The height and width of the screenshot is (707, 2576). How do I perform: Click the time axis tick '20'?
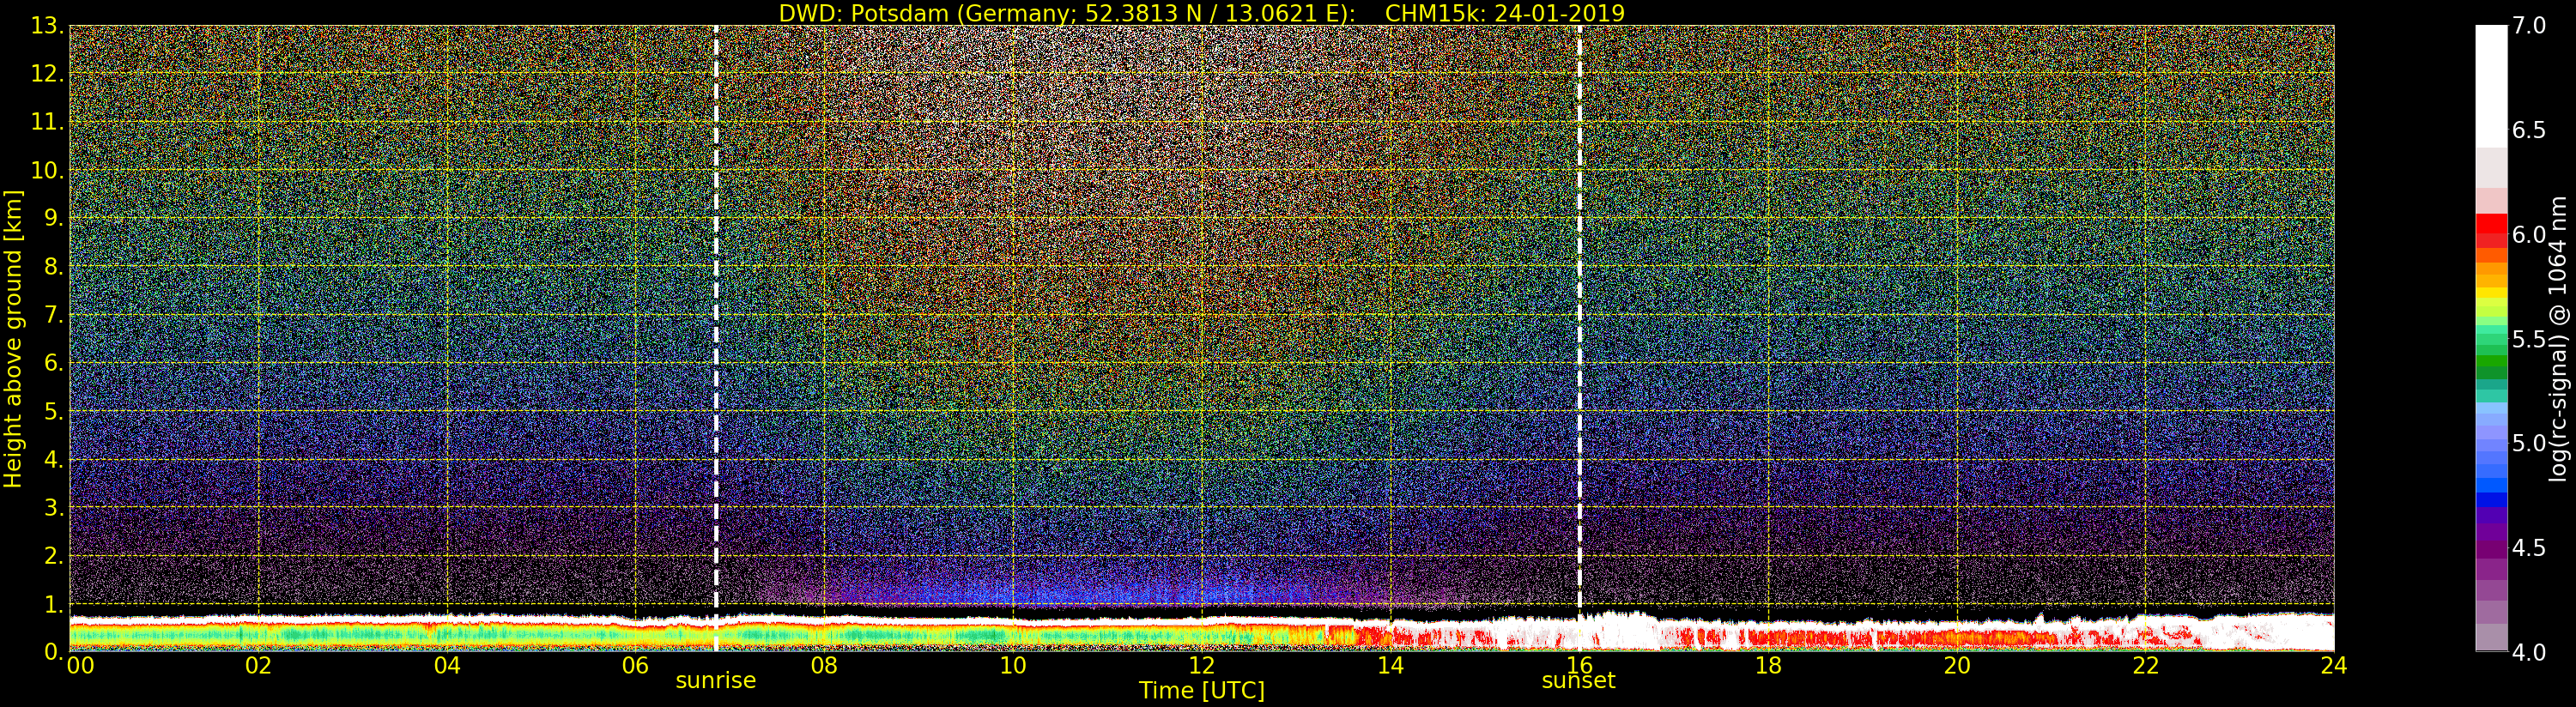(1957, 665)
